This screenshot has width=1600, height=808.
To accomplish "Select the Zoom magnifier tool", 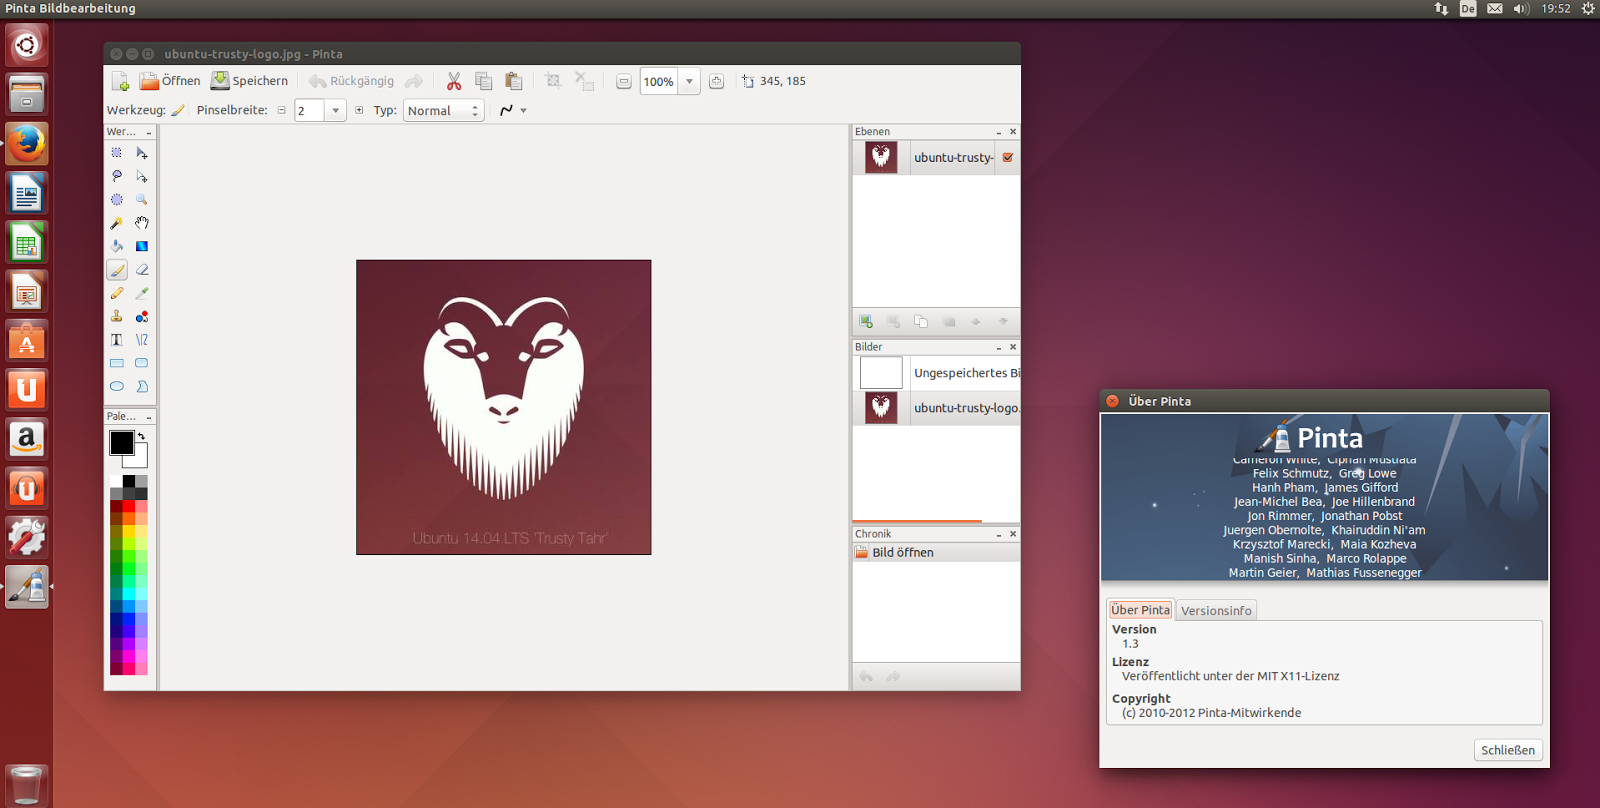I will pyautogui.click(x=142, y=200).
